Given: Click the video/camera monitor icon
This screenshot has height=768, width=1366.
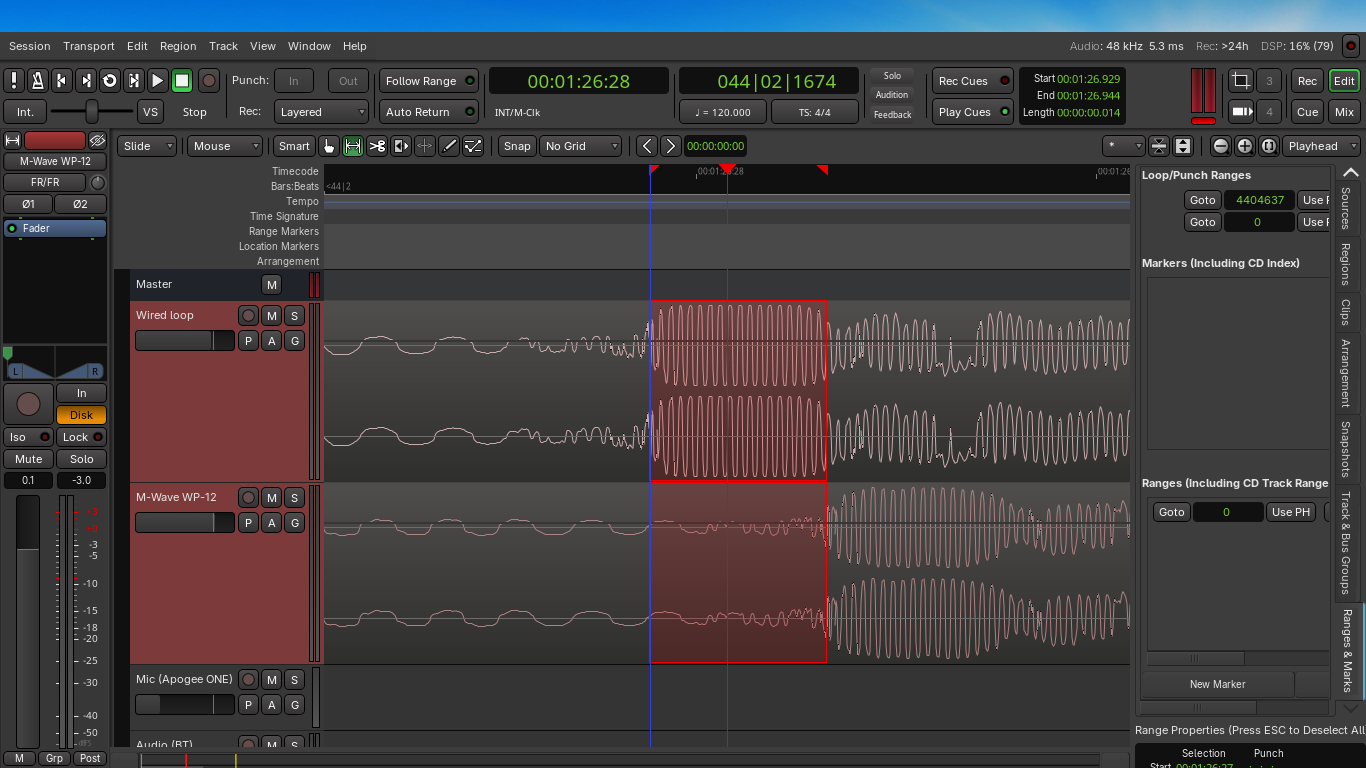Looking at the screenshot, I should [x=1241, y=112].
